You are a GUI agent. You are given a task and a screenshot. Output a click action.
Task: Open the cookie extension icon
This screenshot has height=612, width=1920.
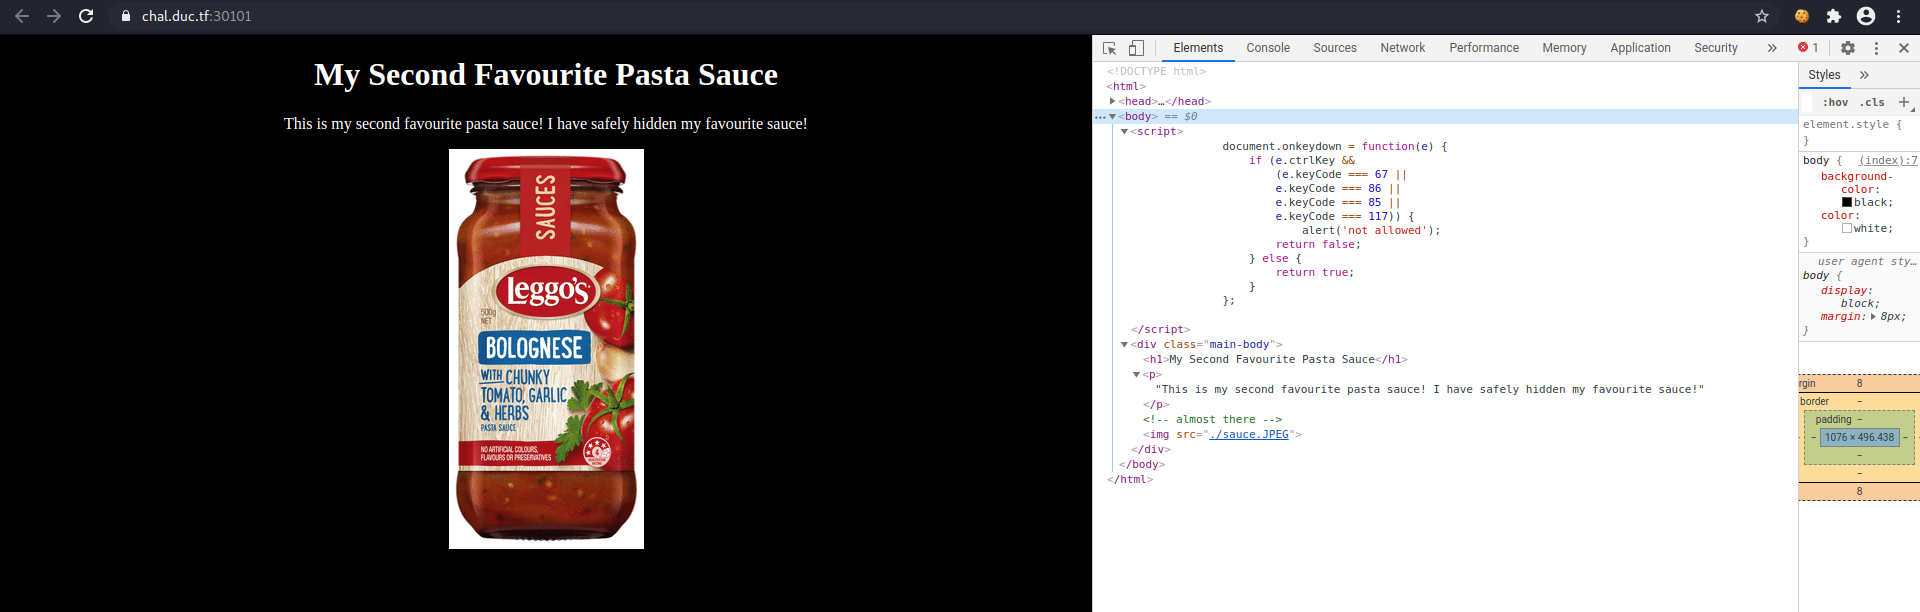pyautogui.click(x=1802, y=16)
